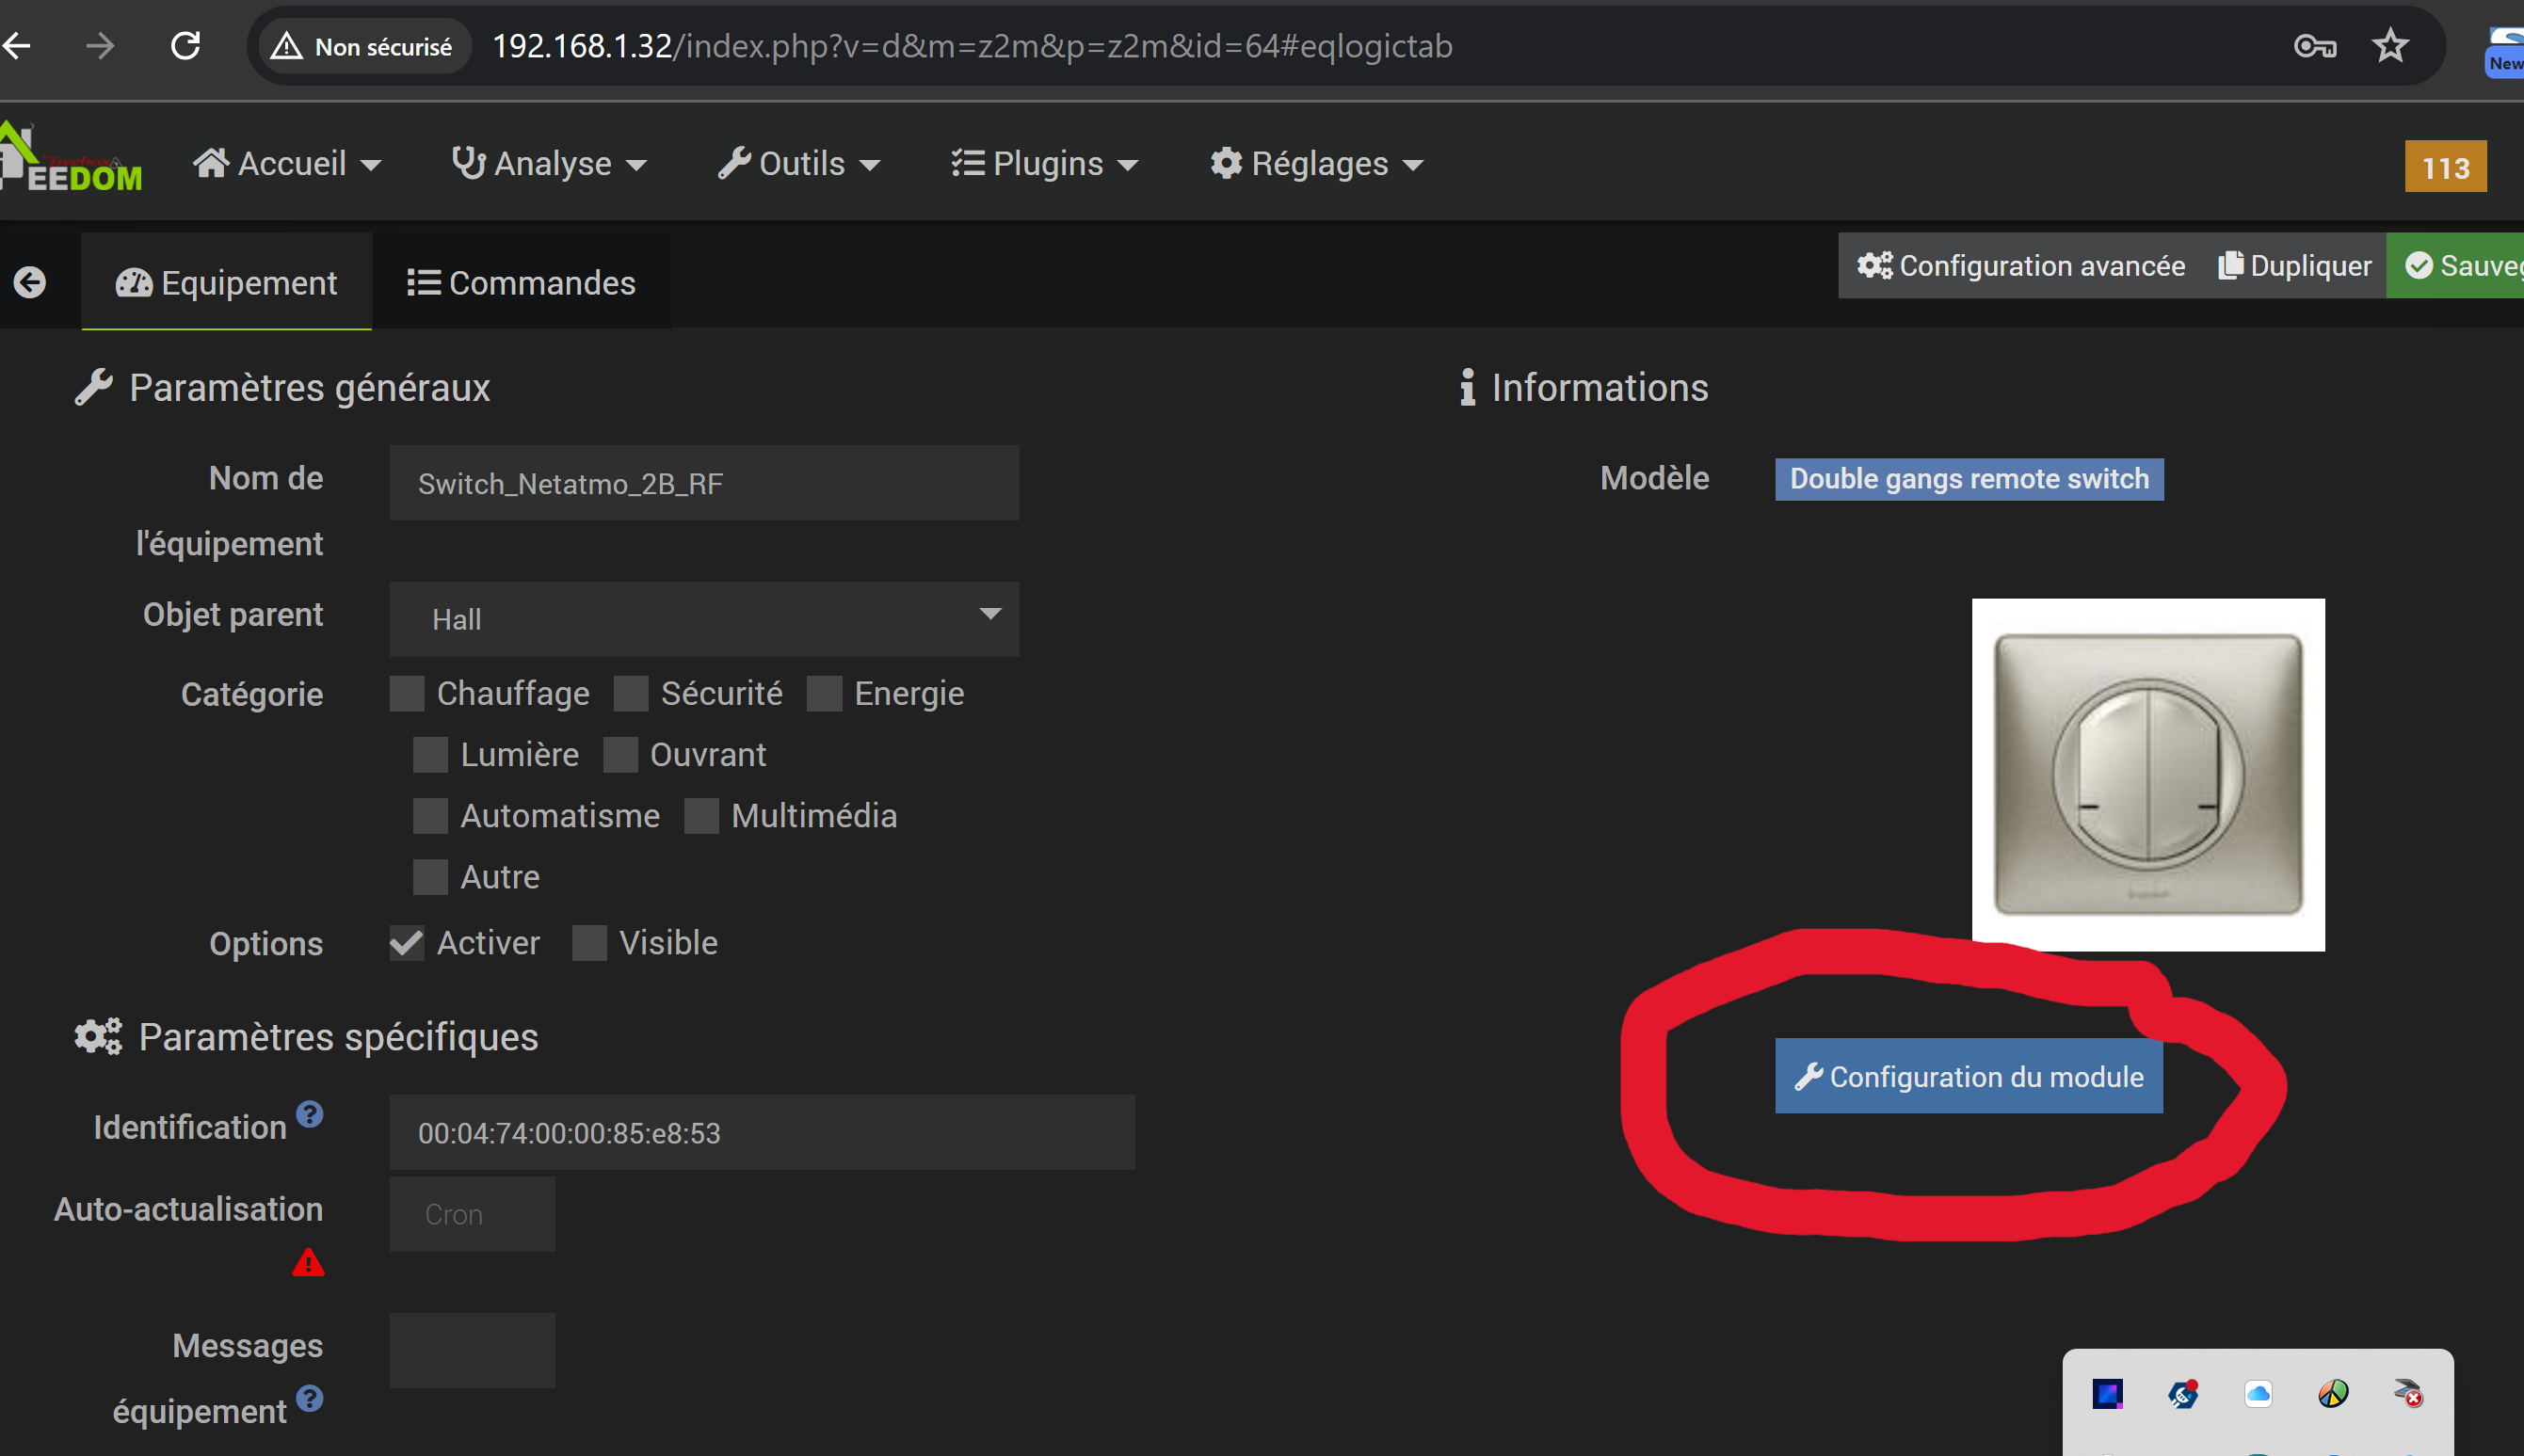The width and height of the screenshot is (2524, 1456).
Task: Click the Messages équipement input field
Action: pyautogui.click(x=472, y=1351)
